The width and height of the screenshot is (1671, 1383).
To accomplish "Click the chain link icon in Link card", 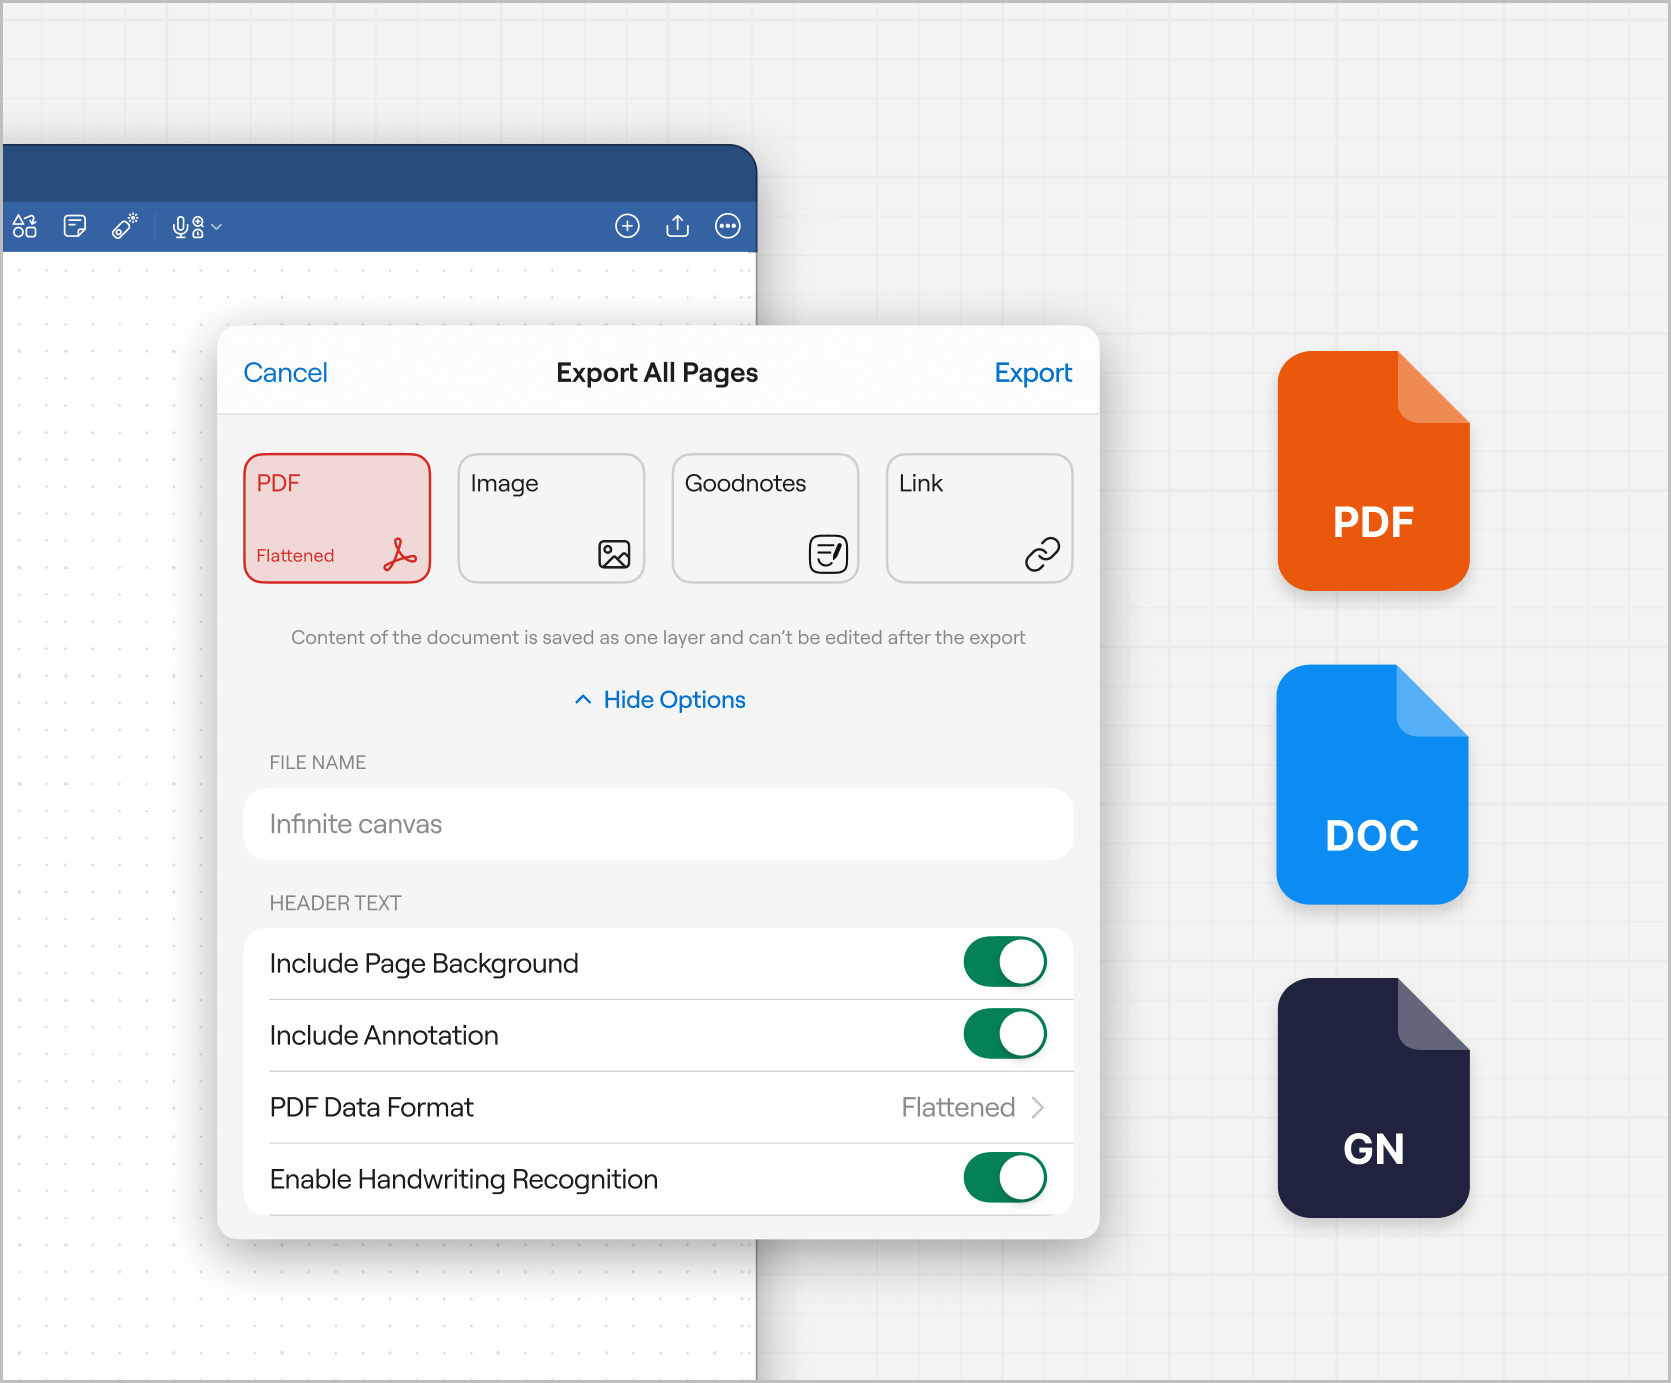I will click(1042, 554).
